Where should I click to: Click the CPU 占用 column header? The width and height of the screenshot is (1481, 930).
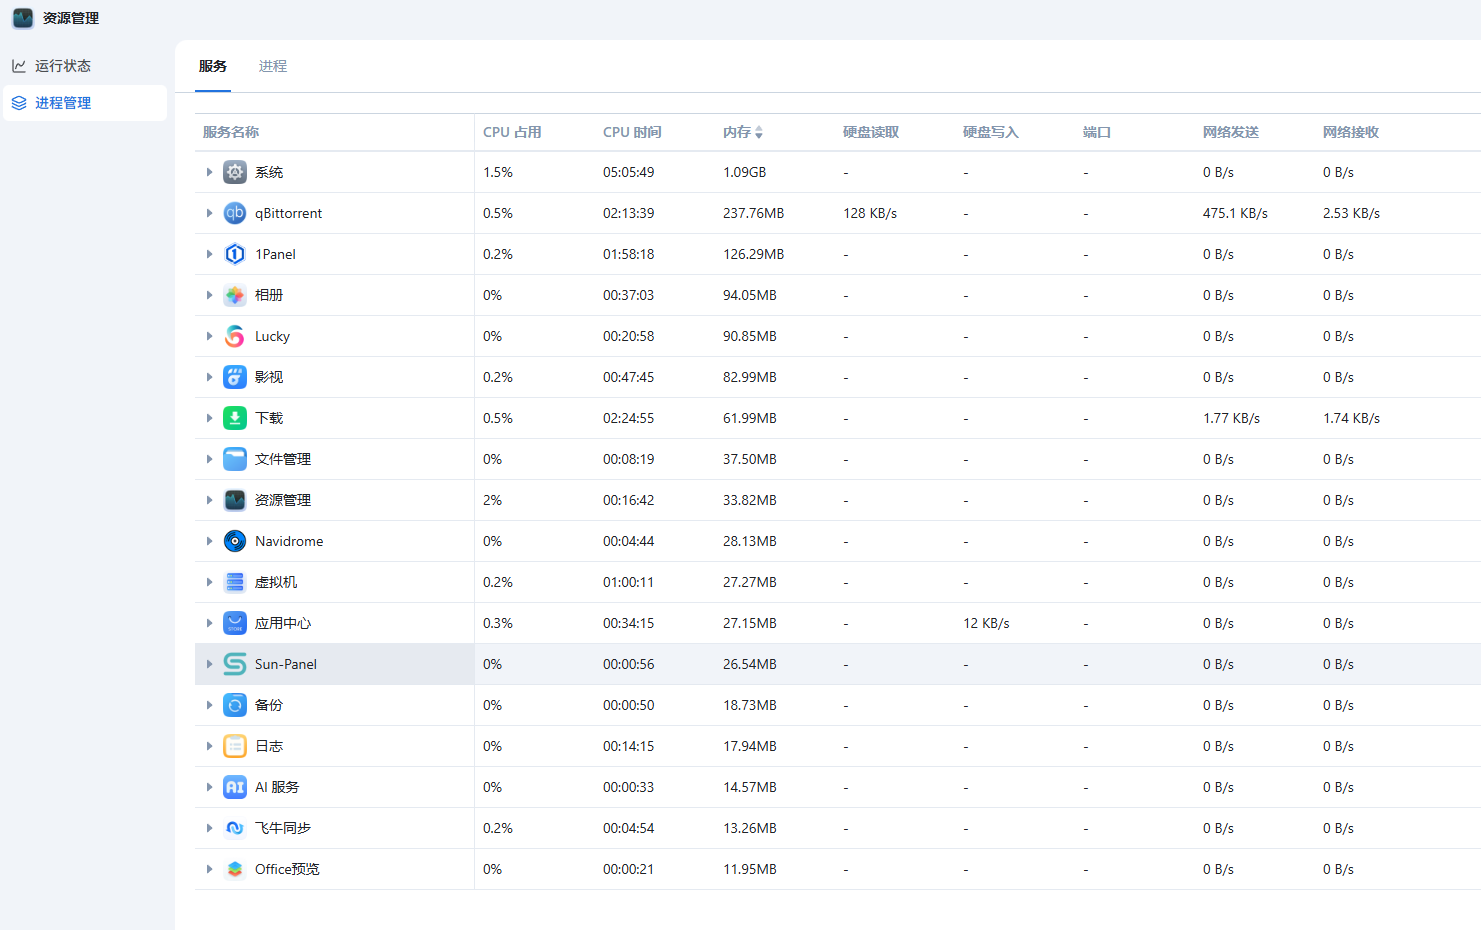coord(512,132)
